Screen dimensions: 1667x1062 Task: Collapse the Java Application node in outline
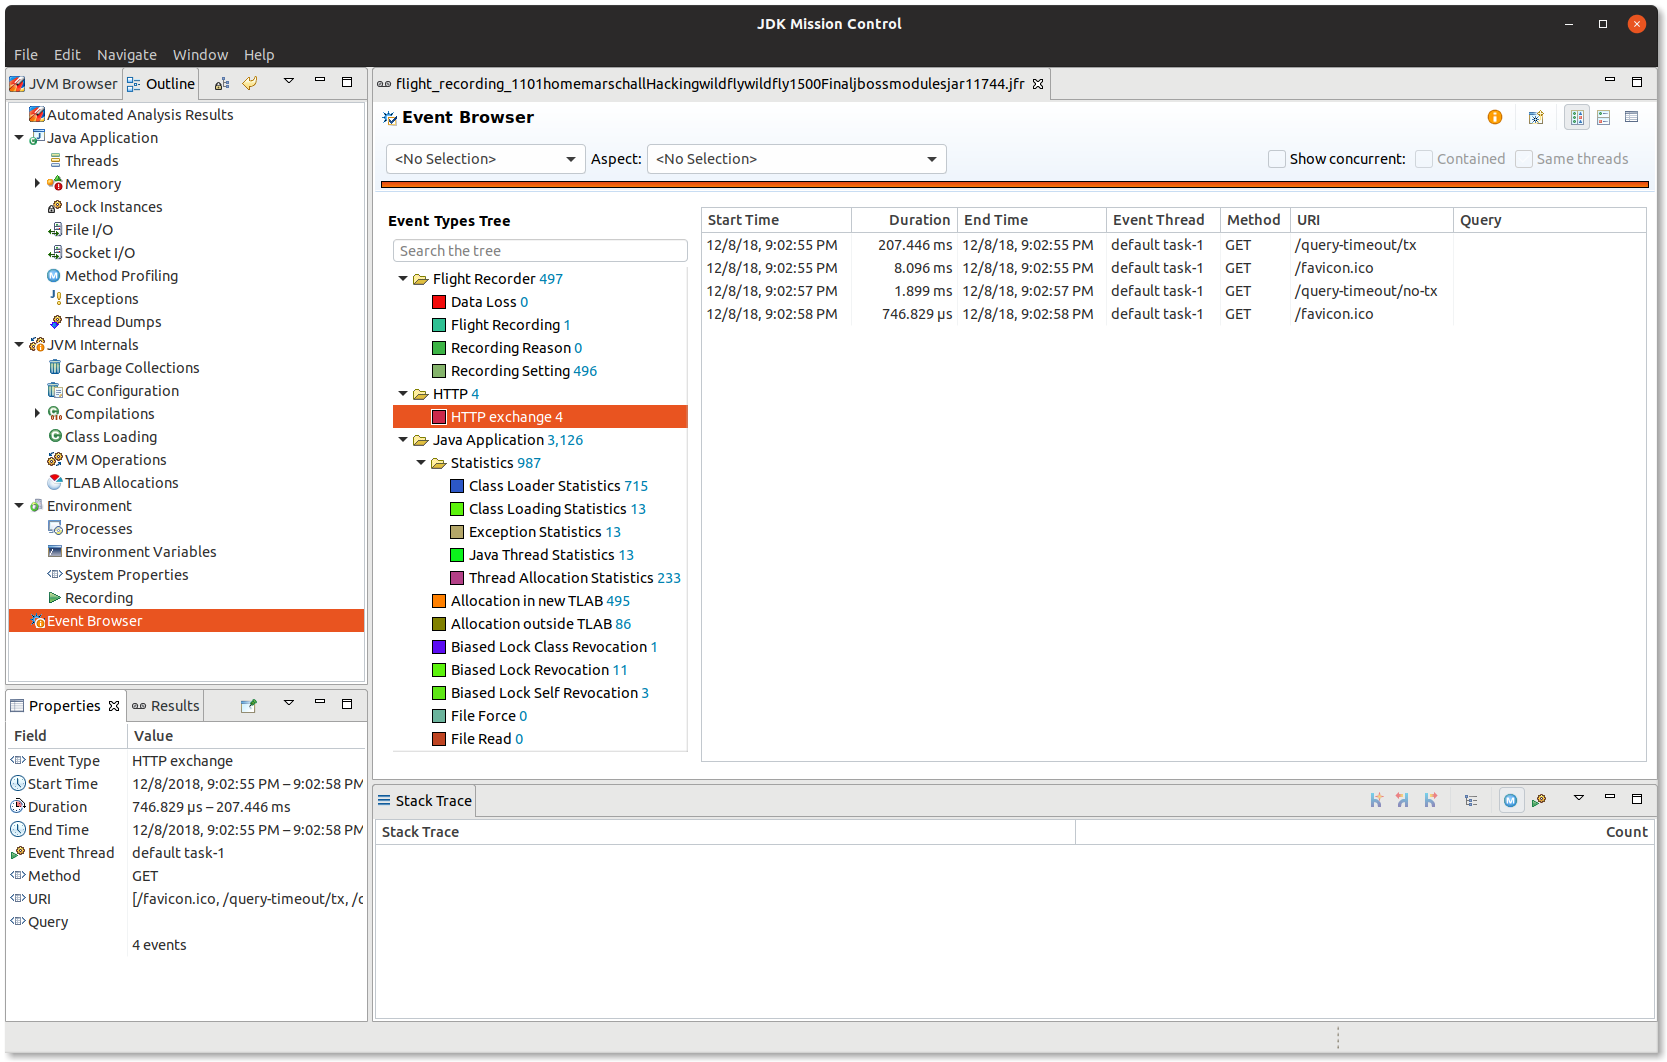pyautogui.click(x=19, y=138)
